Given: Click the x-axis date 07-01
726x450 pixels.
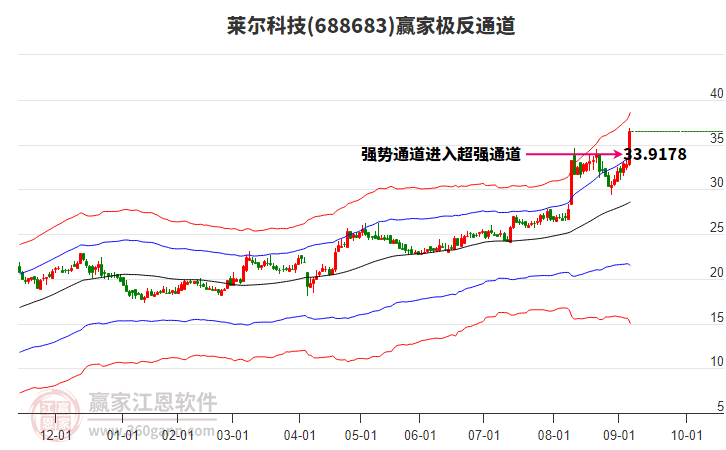Looking at the screenshot, I should [484, 436].
